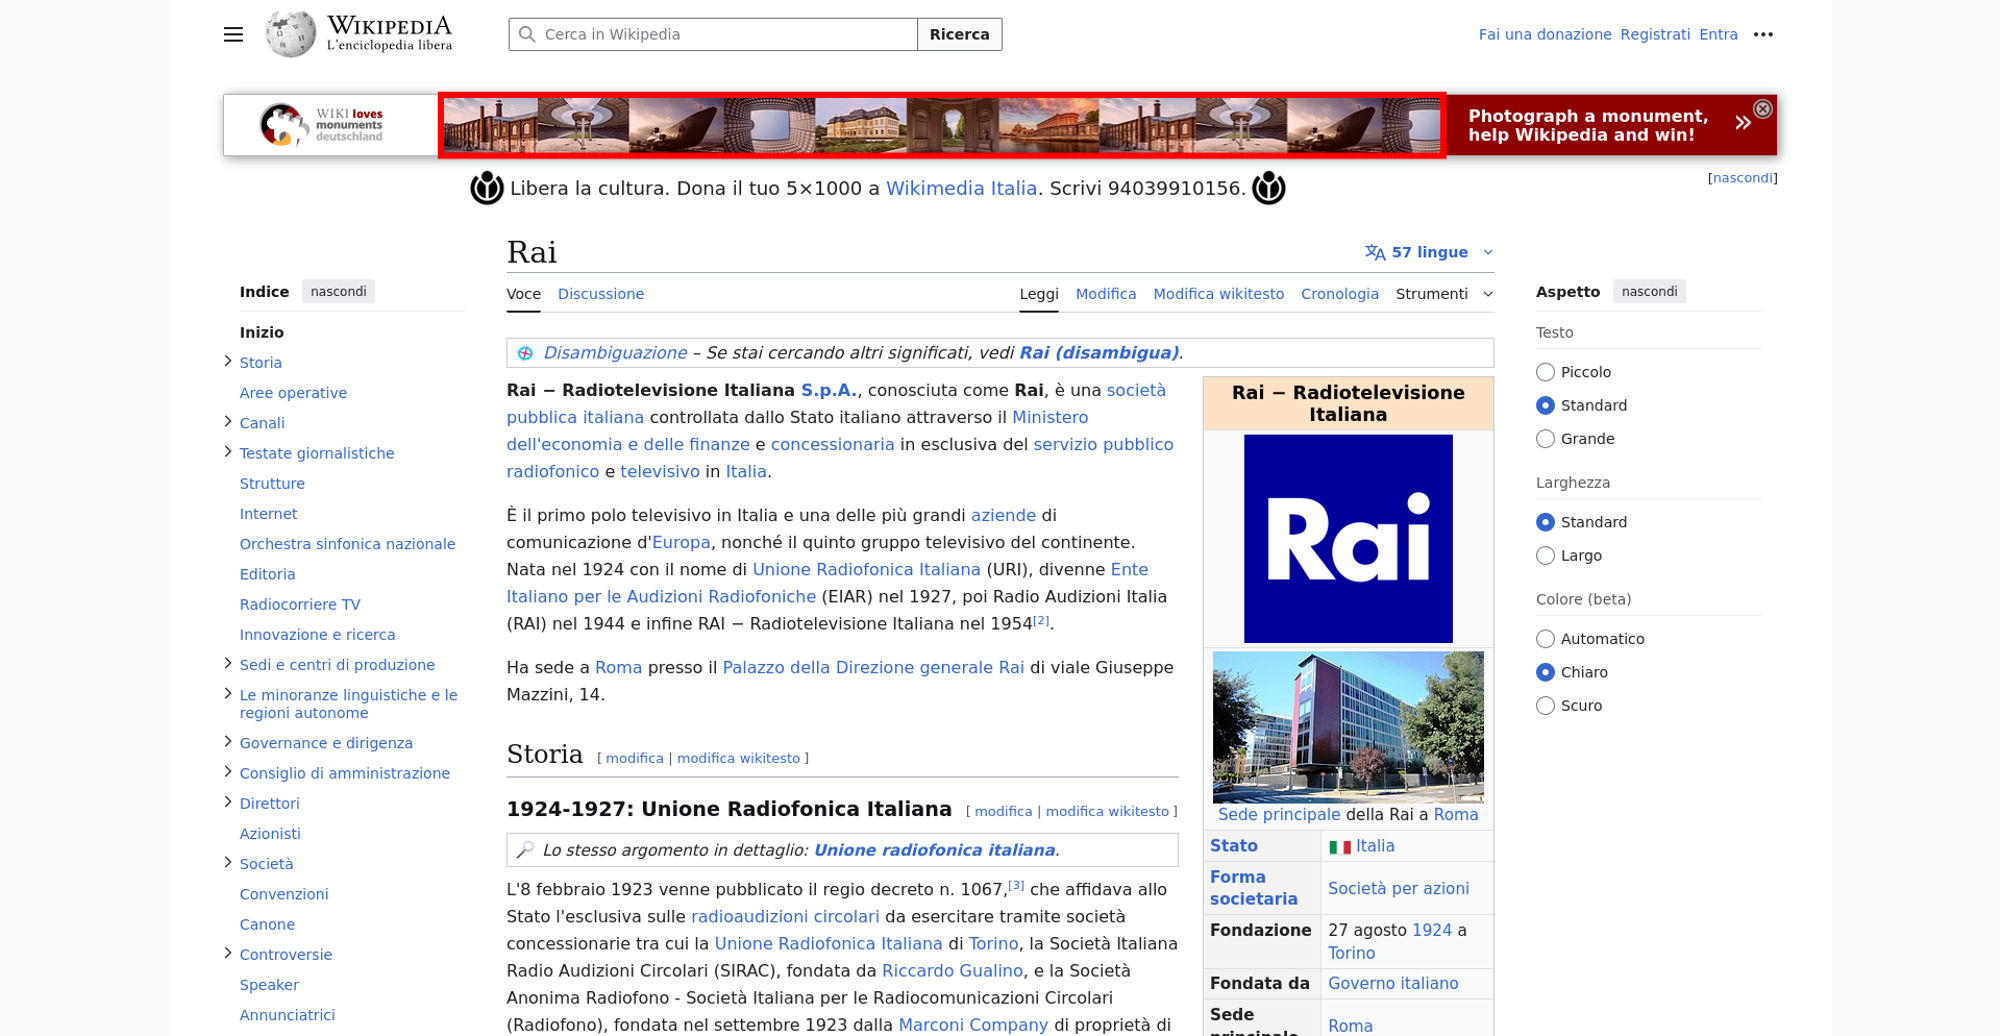Open the 57 lingue language dropdown
Image resolution: width=2000 pixels, height=1036 pixels.
coord(1430,252)
